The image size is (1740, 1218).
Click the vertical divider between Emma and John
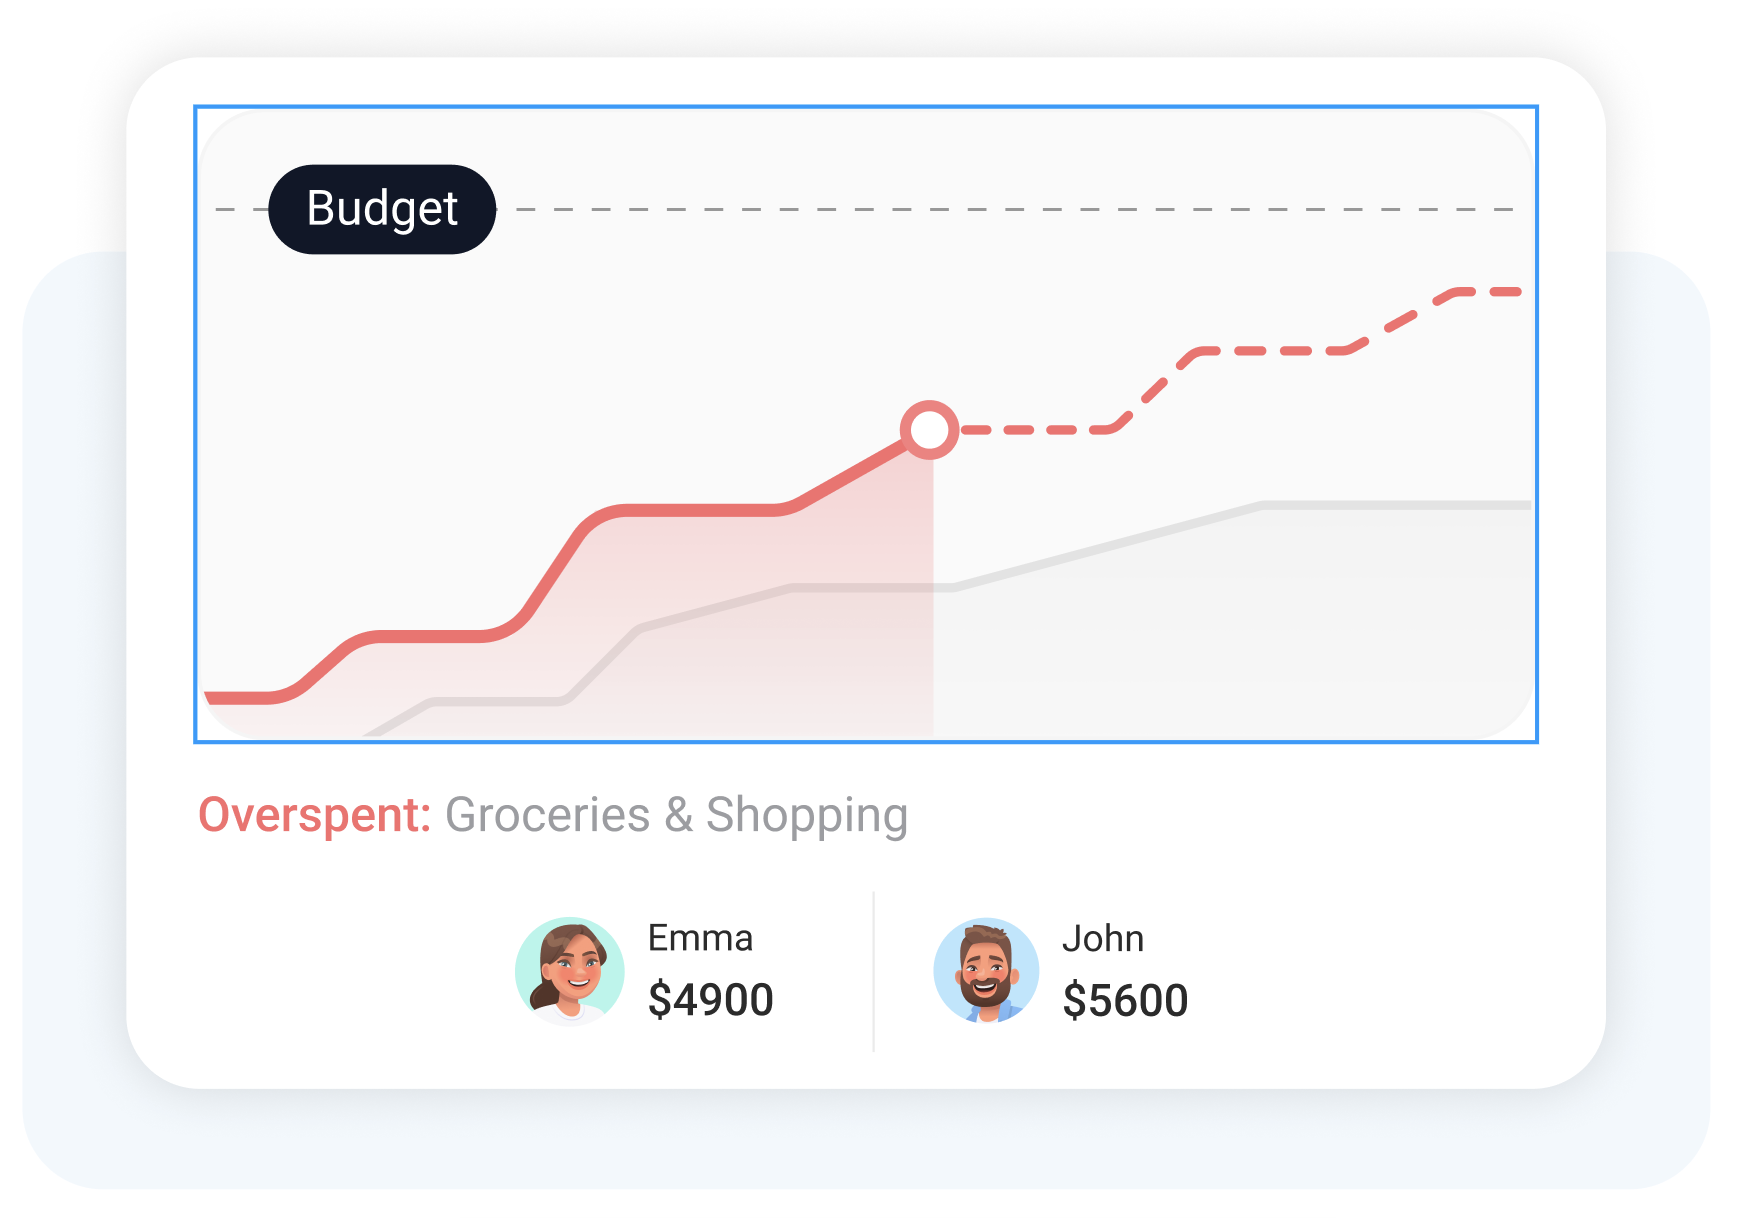(874, 971)
